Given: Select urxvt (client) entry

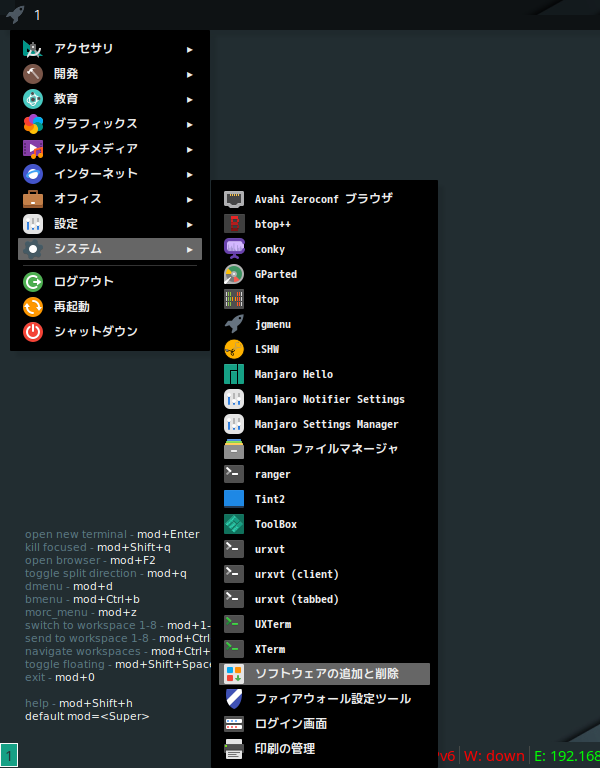Looking at the screenshot, I should point(324,574).
